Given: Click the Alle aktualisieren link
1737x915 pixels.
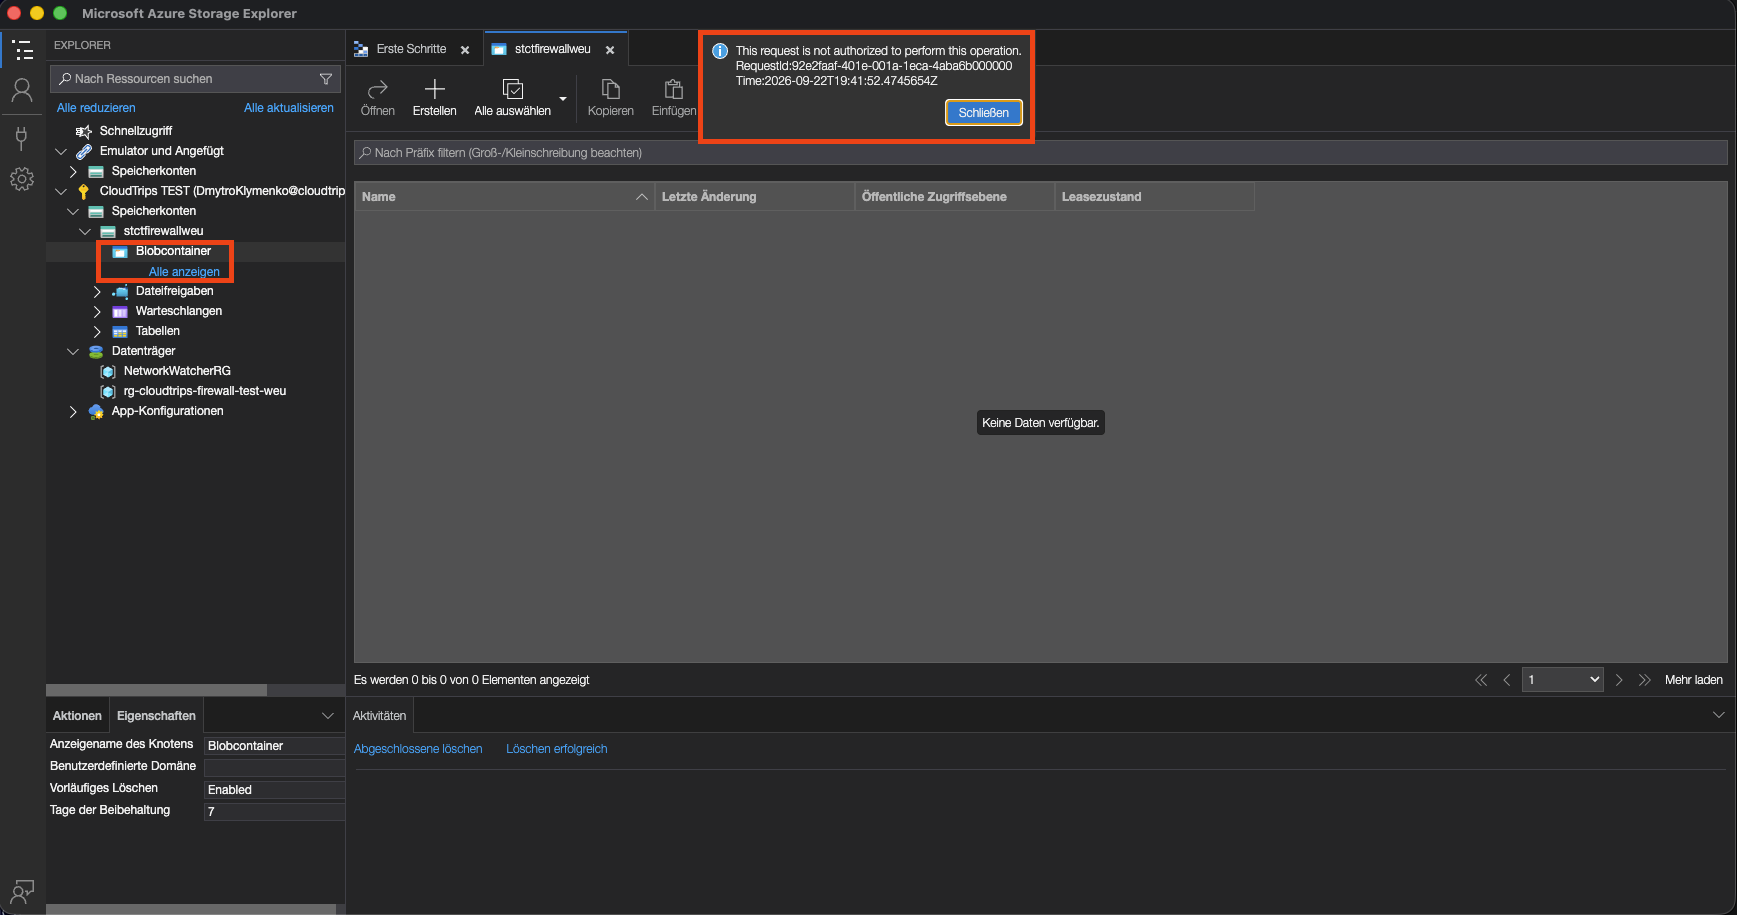Looking at the screenshot, I should (289, 108).
